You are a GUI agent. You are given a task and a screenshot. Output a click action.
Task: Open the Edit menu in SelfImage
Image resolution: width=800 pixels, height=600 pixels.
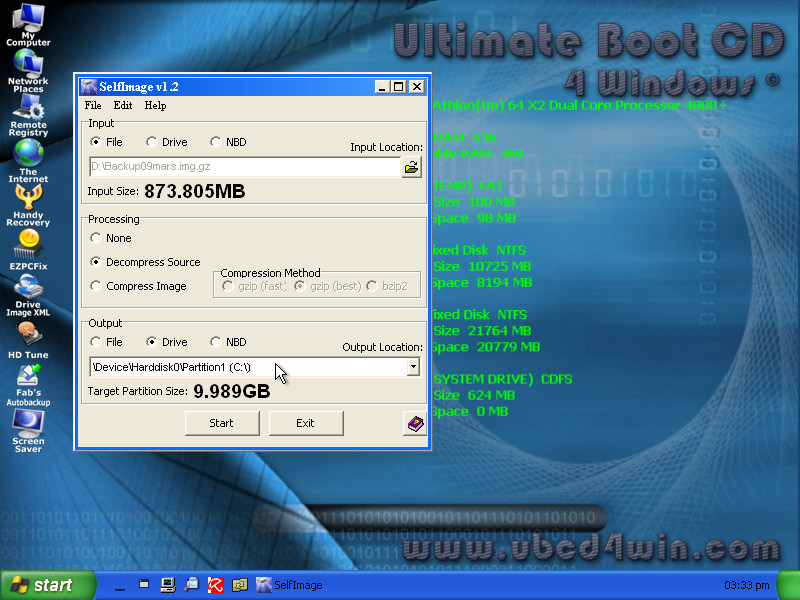point(123,106)
